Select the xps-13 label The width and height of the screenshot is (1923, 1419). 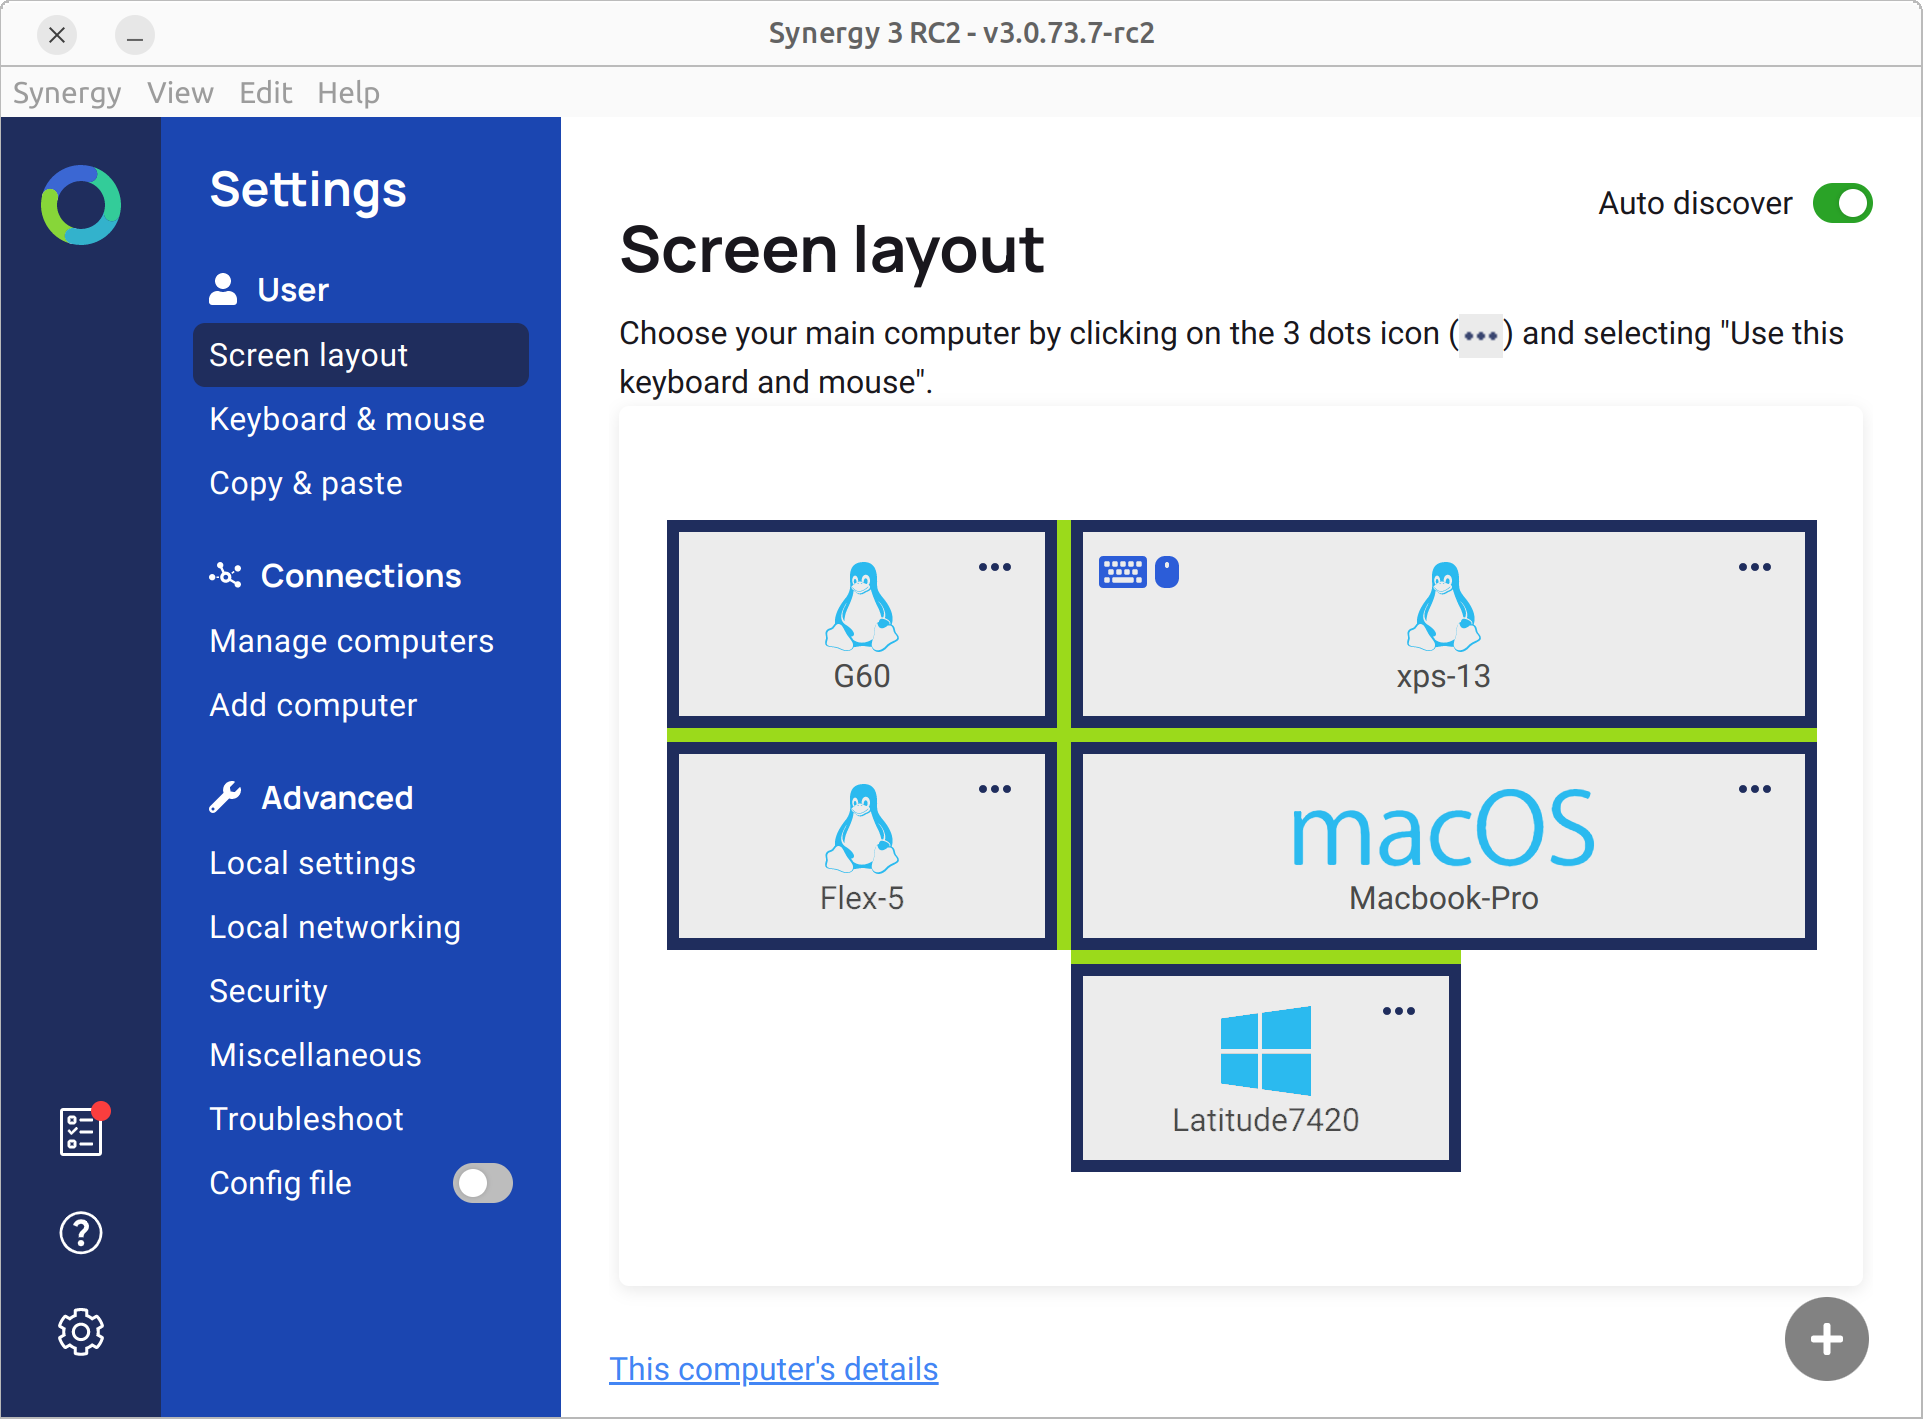pos(1444,677)
